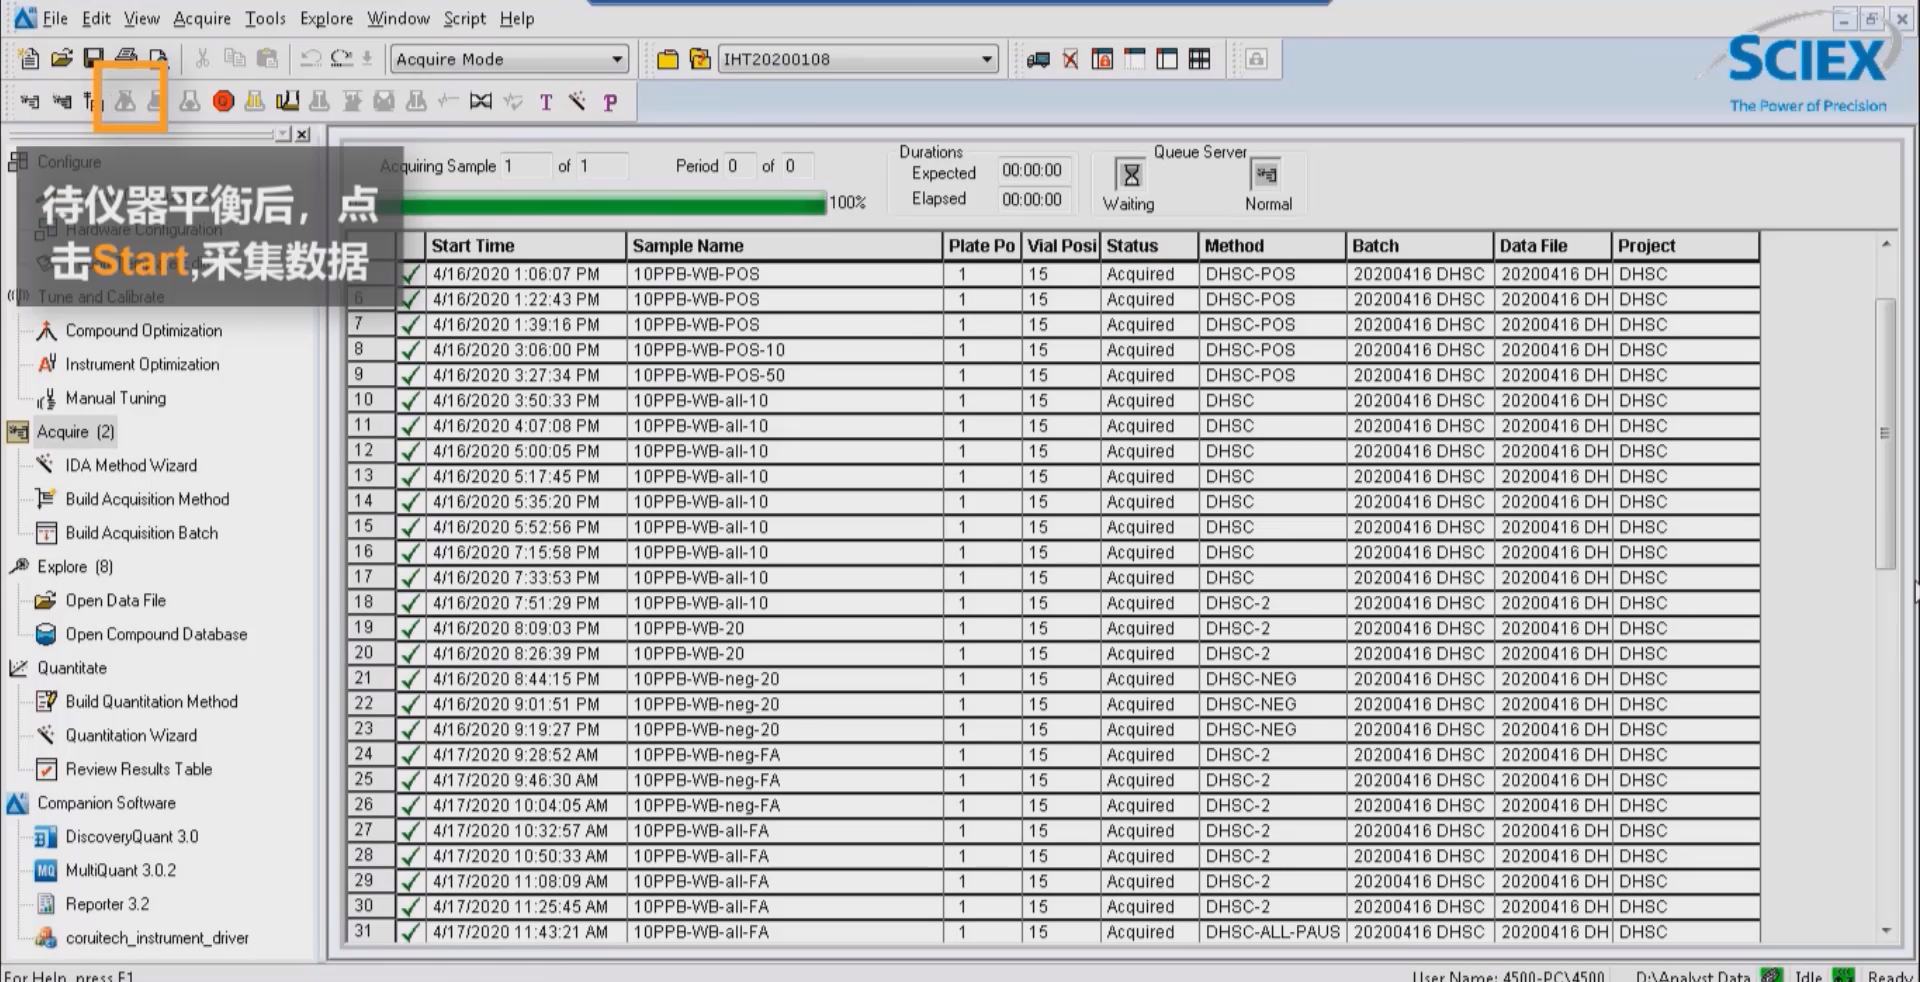
Task: Click the checkmark on row 10
Action: point(410,401)
